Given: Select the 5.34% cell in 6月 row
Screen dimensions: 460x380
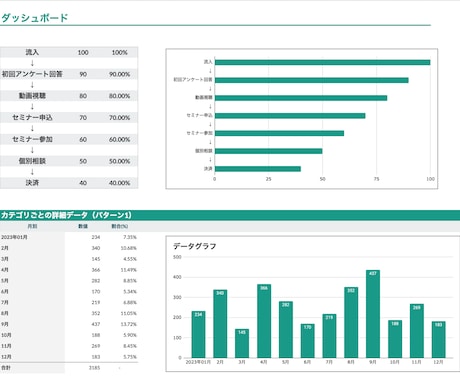Looking at the screenshot, I should click(130, 291).
